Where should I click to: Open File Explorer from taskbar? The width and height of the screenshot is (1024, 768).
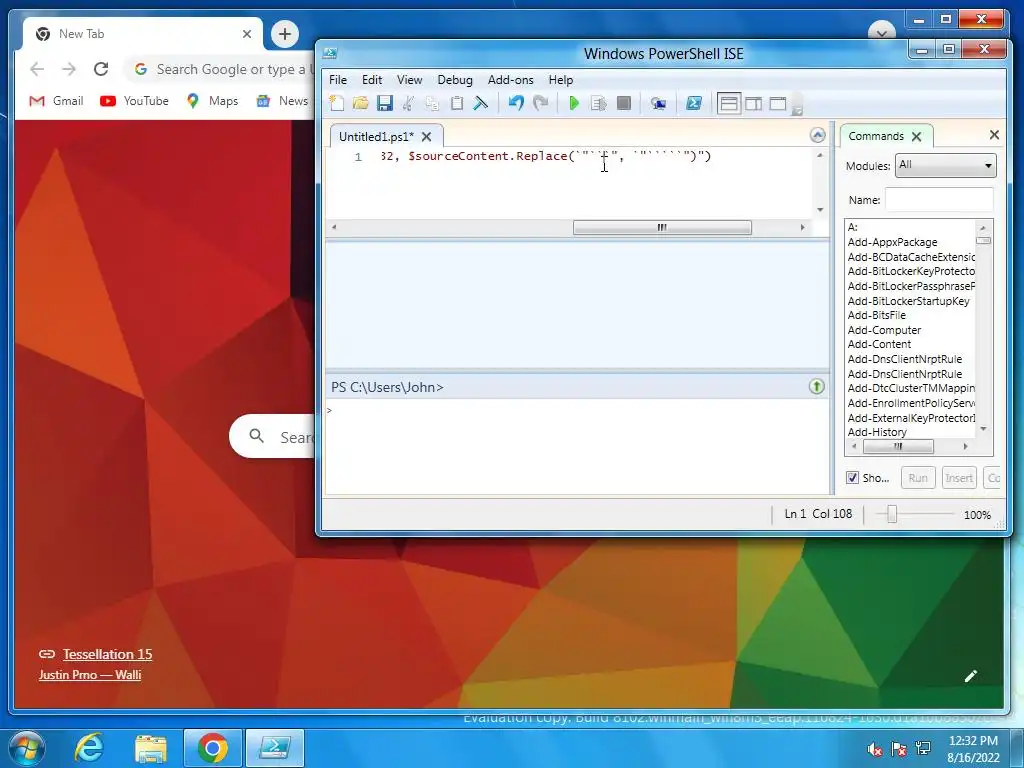click(151, 748)
